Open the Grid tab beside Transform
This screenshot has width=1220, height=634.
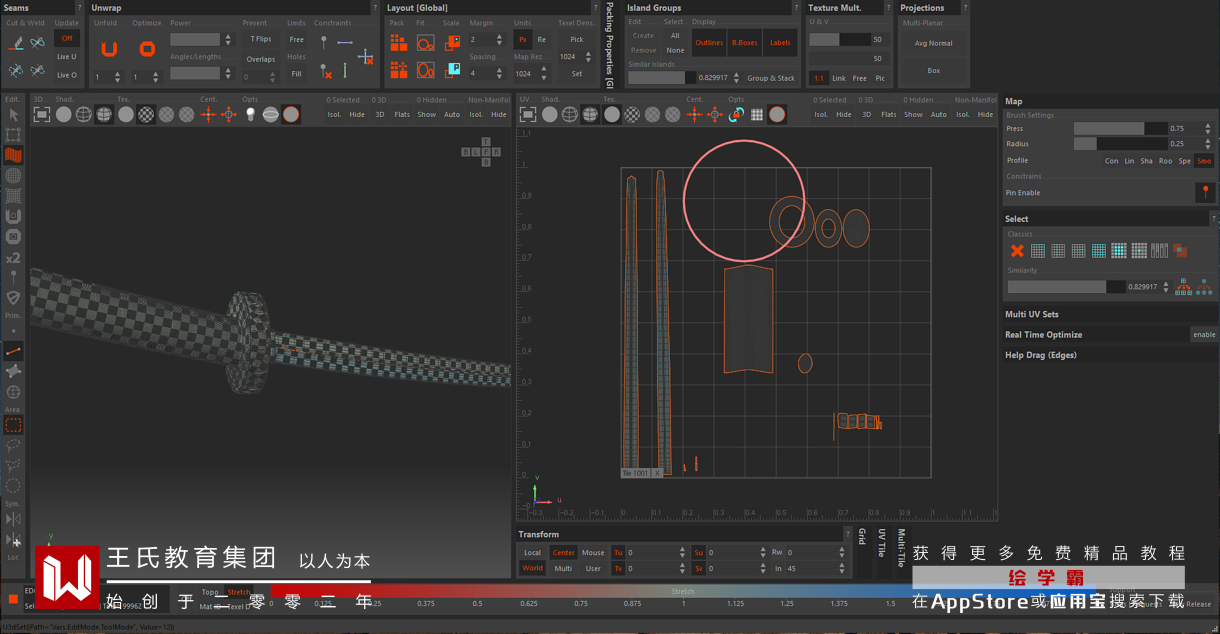click(862, 537)
